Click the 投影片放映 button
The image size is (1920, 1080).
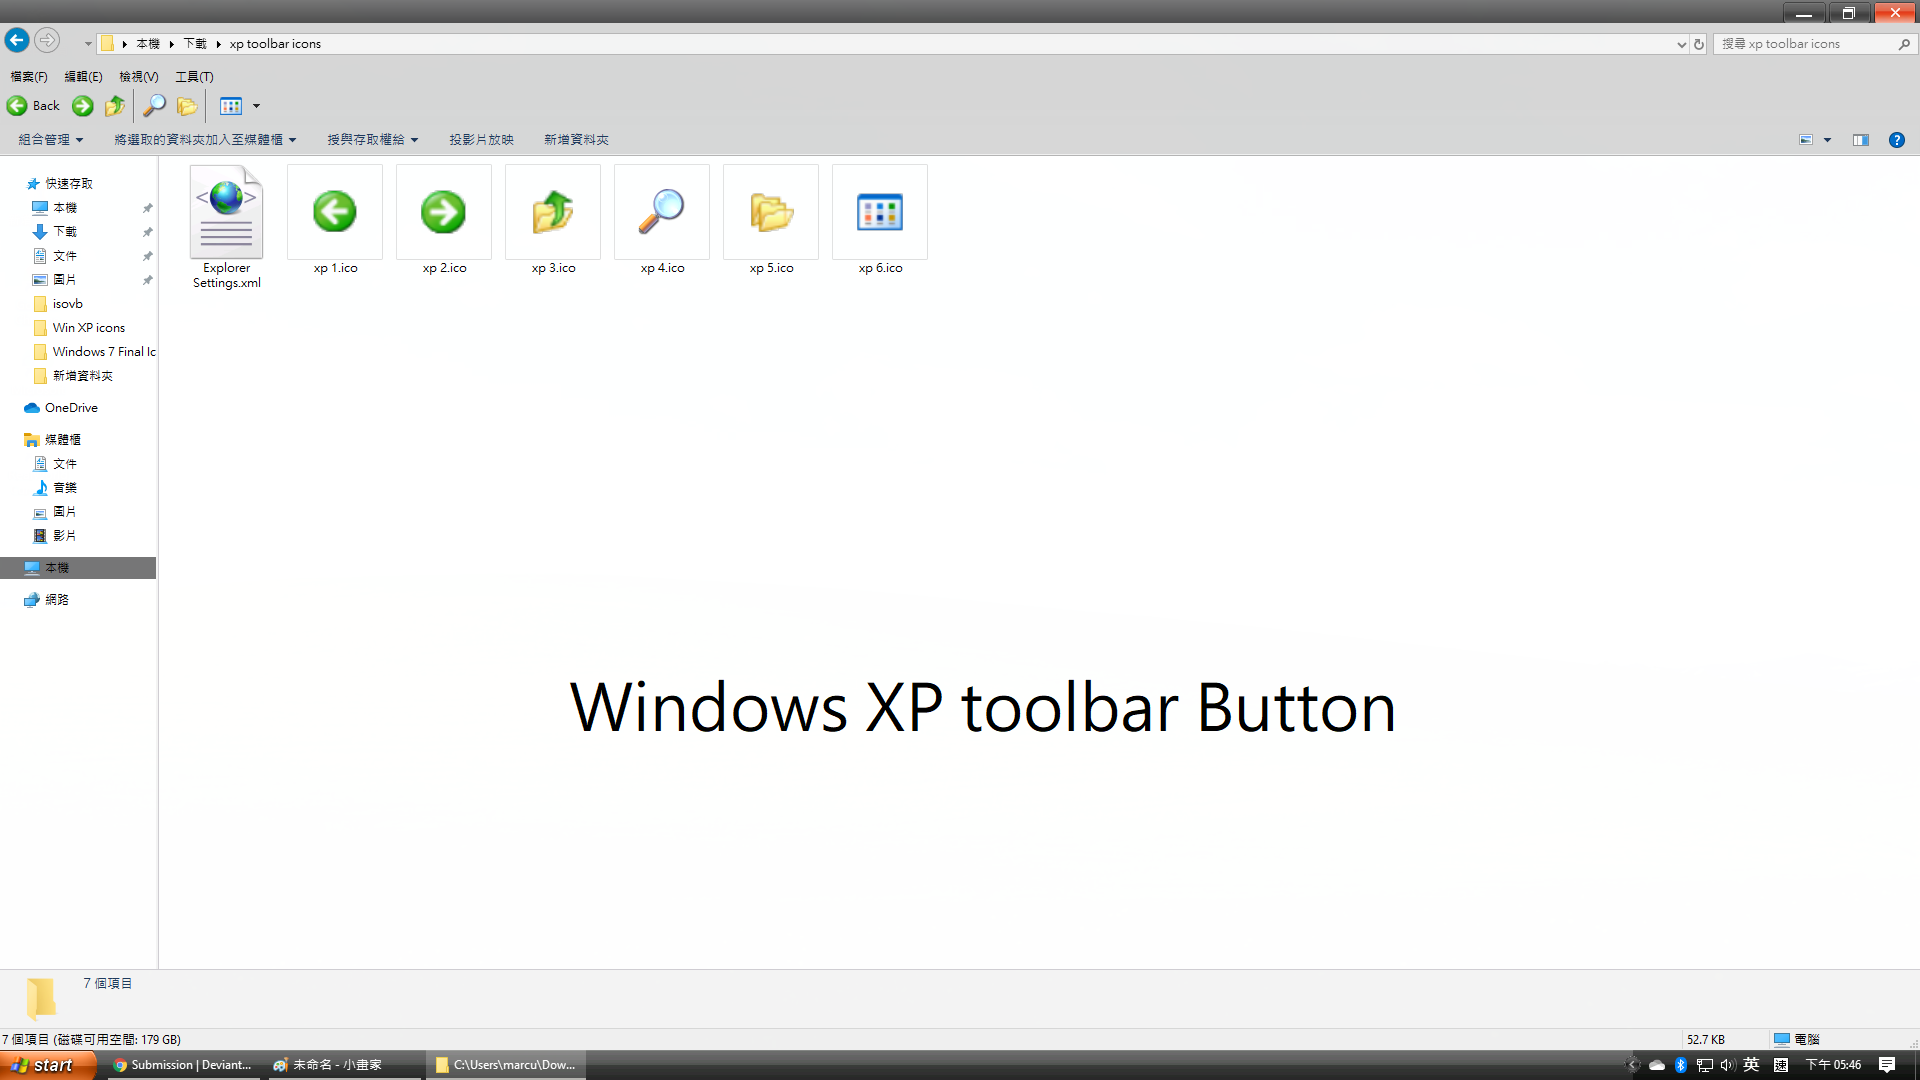pos(480,139)
